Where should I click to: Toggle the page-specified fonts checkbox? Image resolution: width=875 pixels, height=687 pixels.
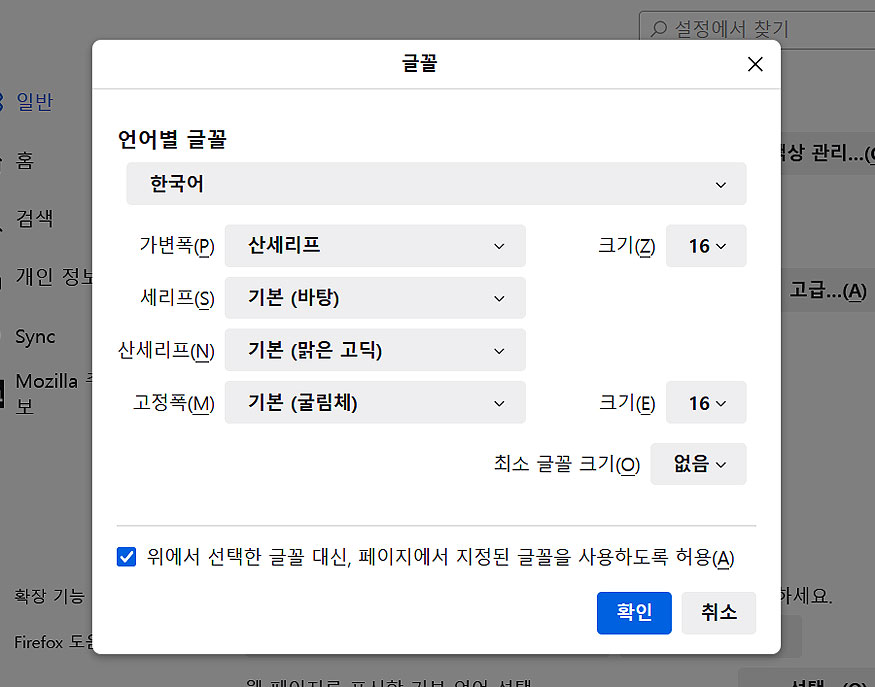click(x=126, y=557)
